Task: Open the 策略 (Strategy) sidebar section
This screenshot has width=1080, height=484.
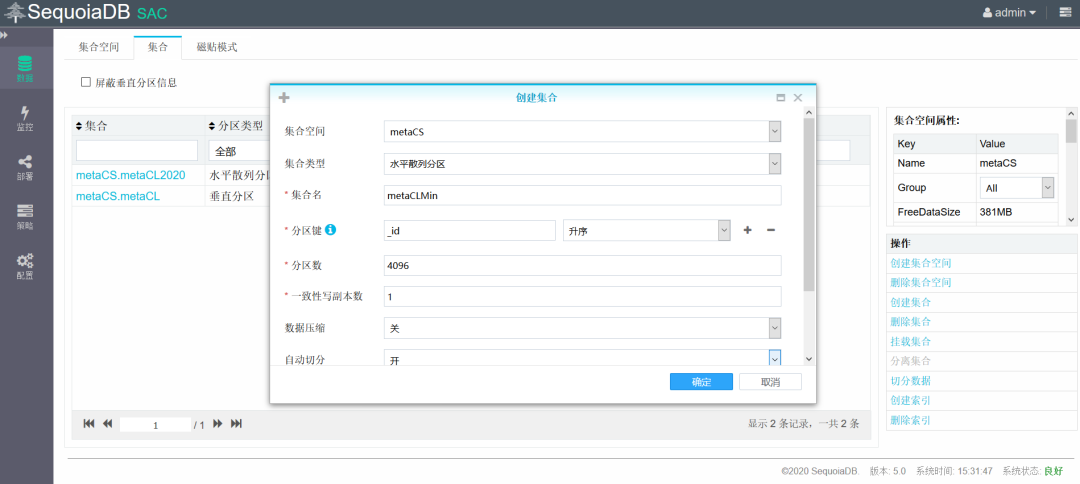Action: click(25, 216)
